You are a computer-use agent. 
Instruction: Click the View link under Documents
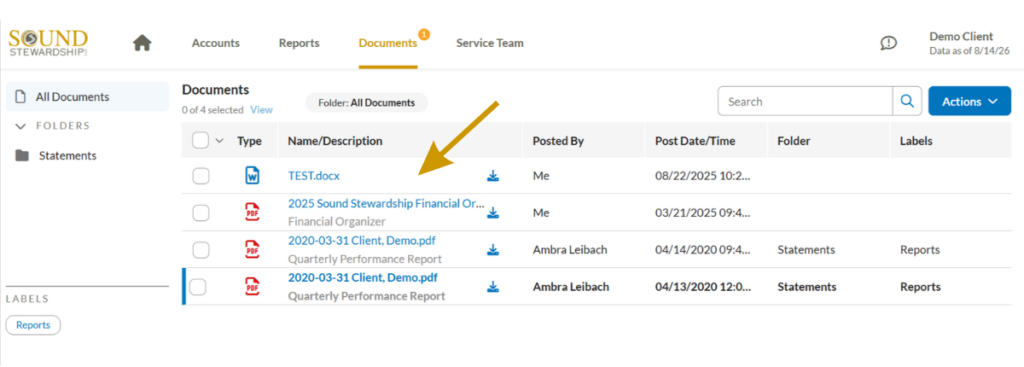pos(261,110)
